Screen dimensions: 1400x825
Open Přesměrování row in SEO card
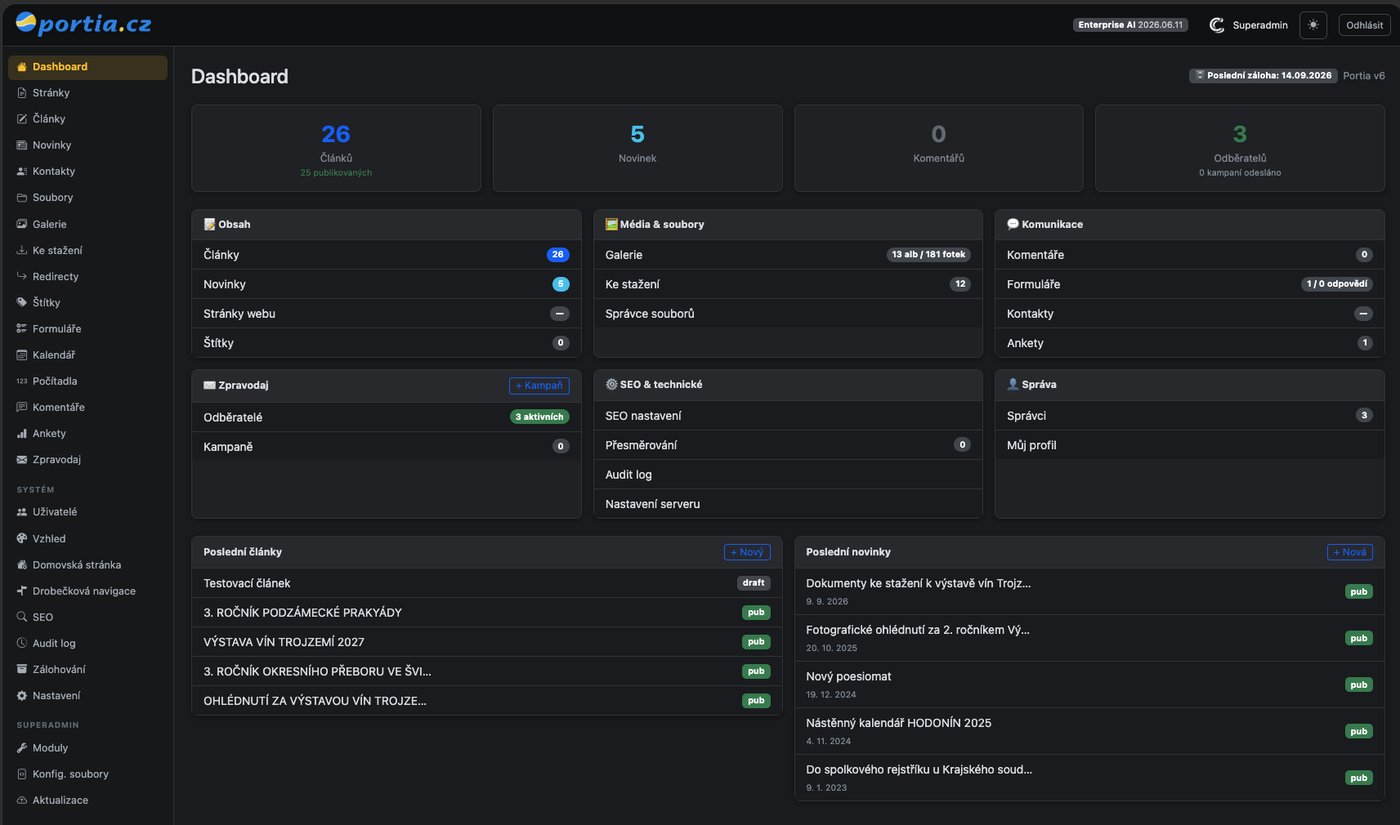point(788,445)
